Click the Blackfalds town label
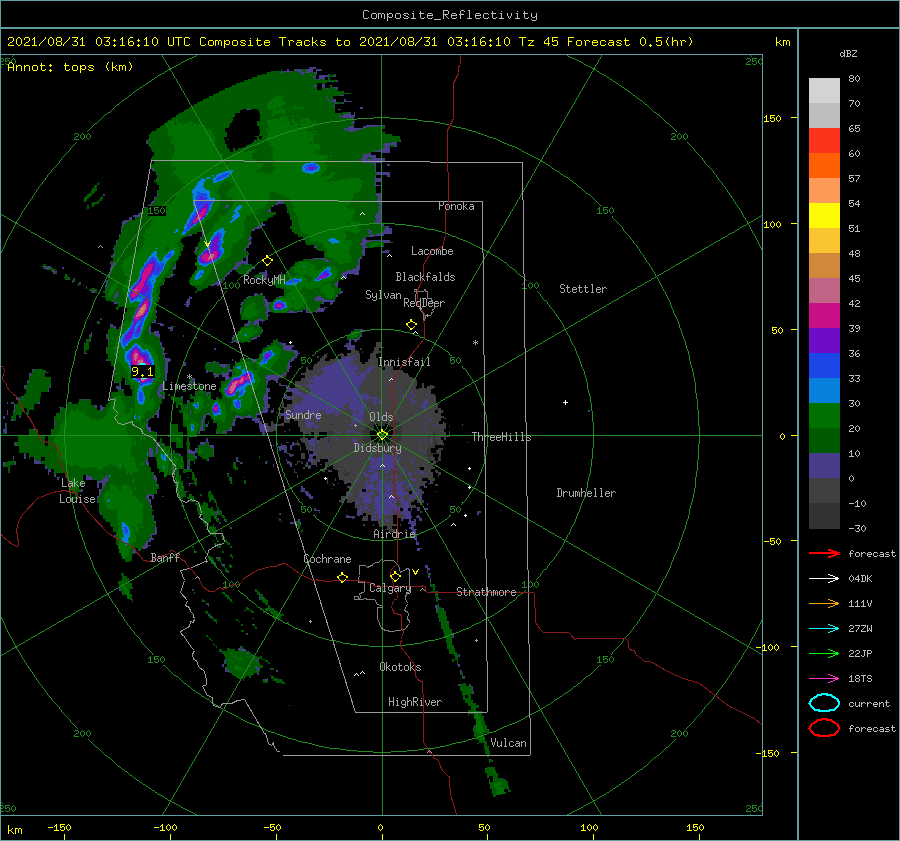 pos(425,277)
